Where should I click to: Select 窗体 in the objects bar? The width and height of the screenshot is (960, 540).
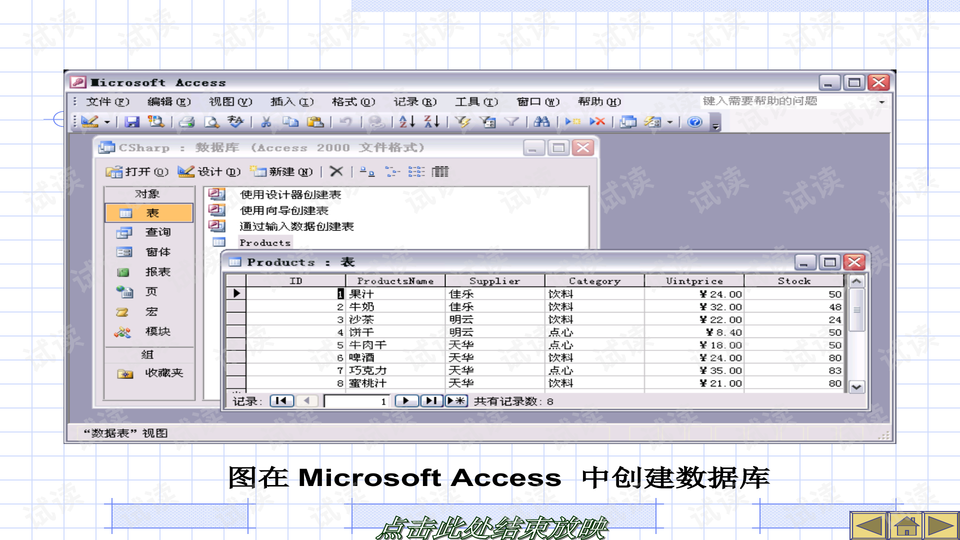(149, 252)
